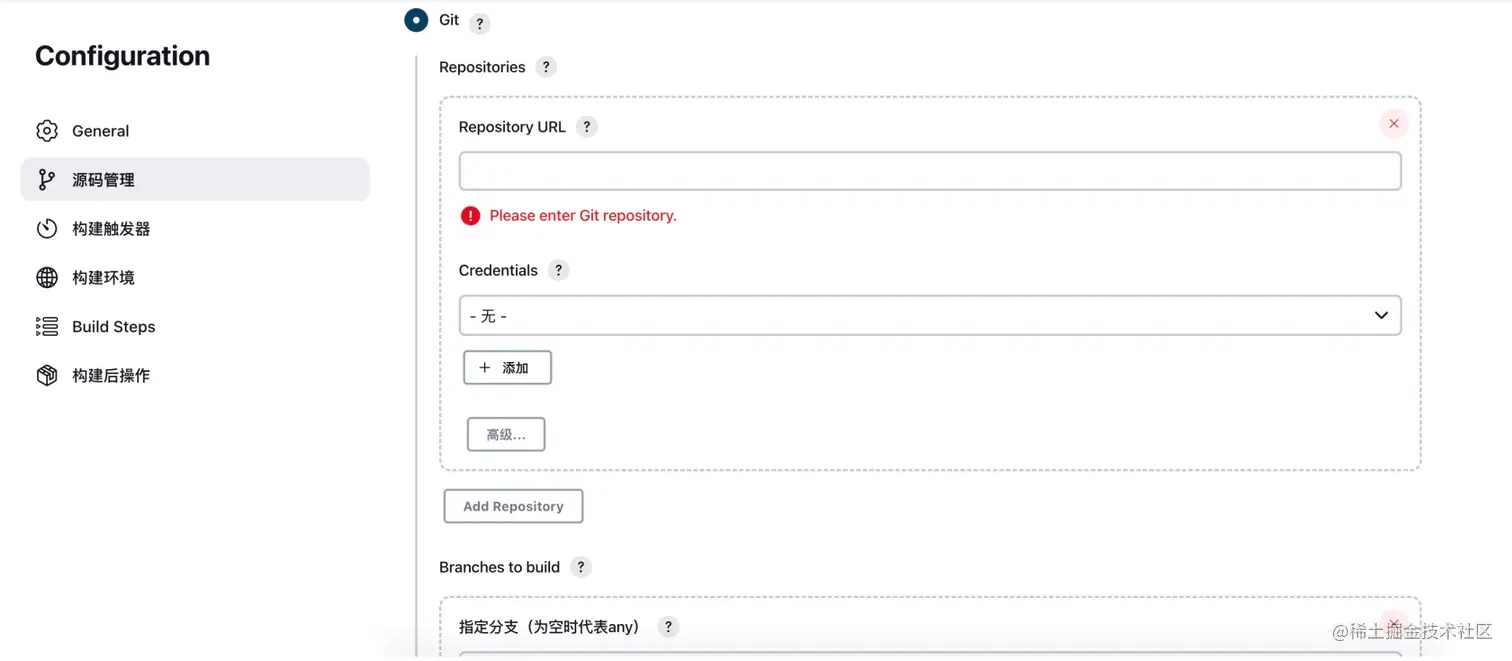1512x661 pixels.
Task: Click the Repository URL help icon
Action: coord(586,126)
